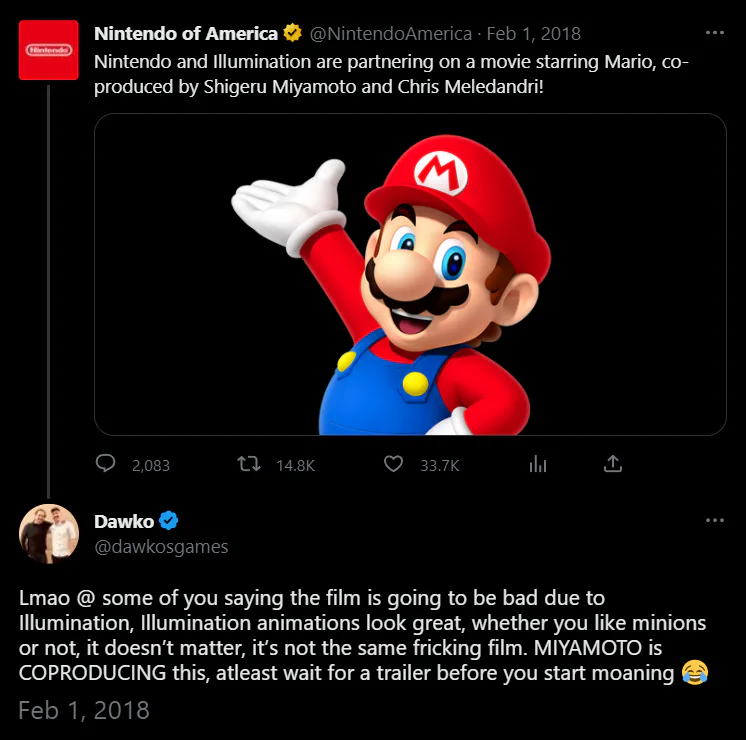Click the reply speech bubble icon
This screenshot has width=746, height=740.
tap(105, 464)
